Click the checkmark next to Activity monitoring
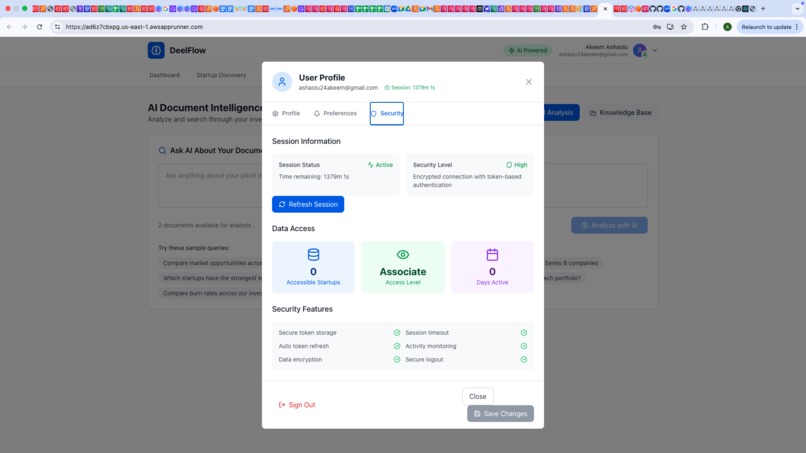 tap(523, 346)
